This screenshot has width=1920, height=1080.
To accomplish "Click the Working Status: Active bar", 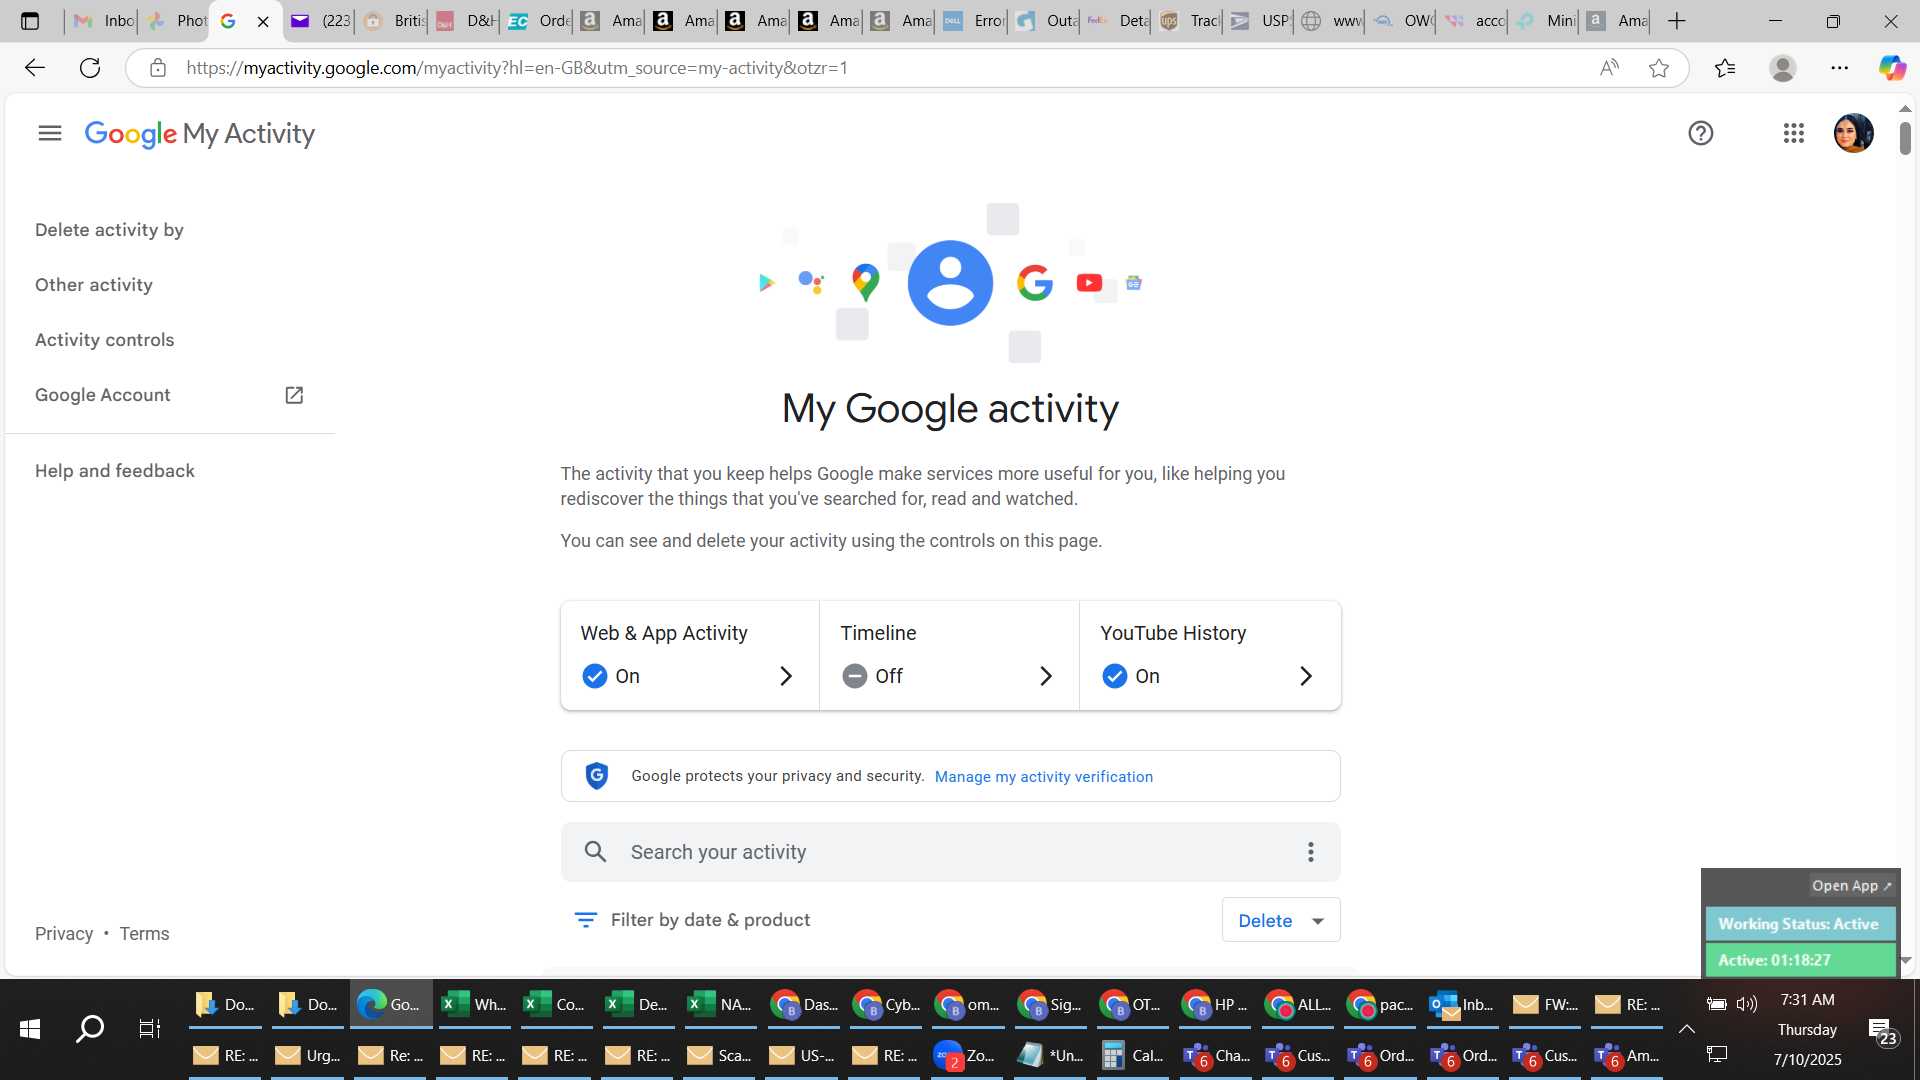I will click(1799, 924).
